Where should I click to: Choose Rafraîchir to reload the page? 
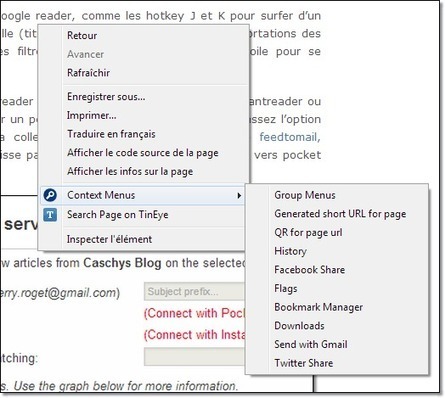tap(88, 73)
